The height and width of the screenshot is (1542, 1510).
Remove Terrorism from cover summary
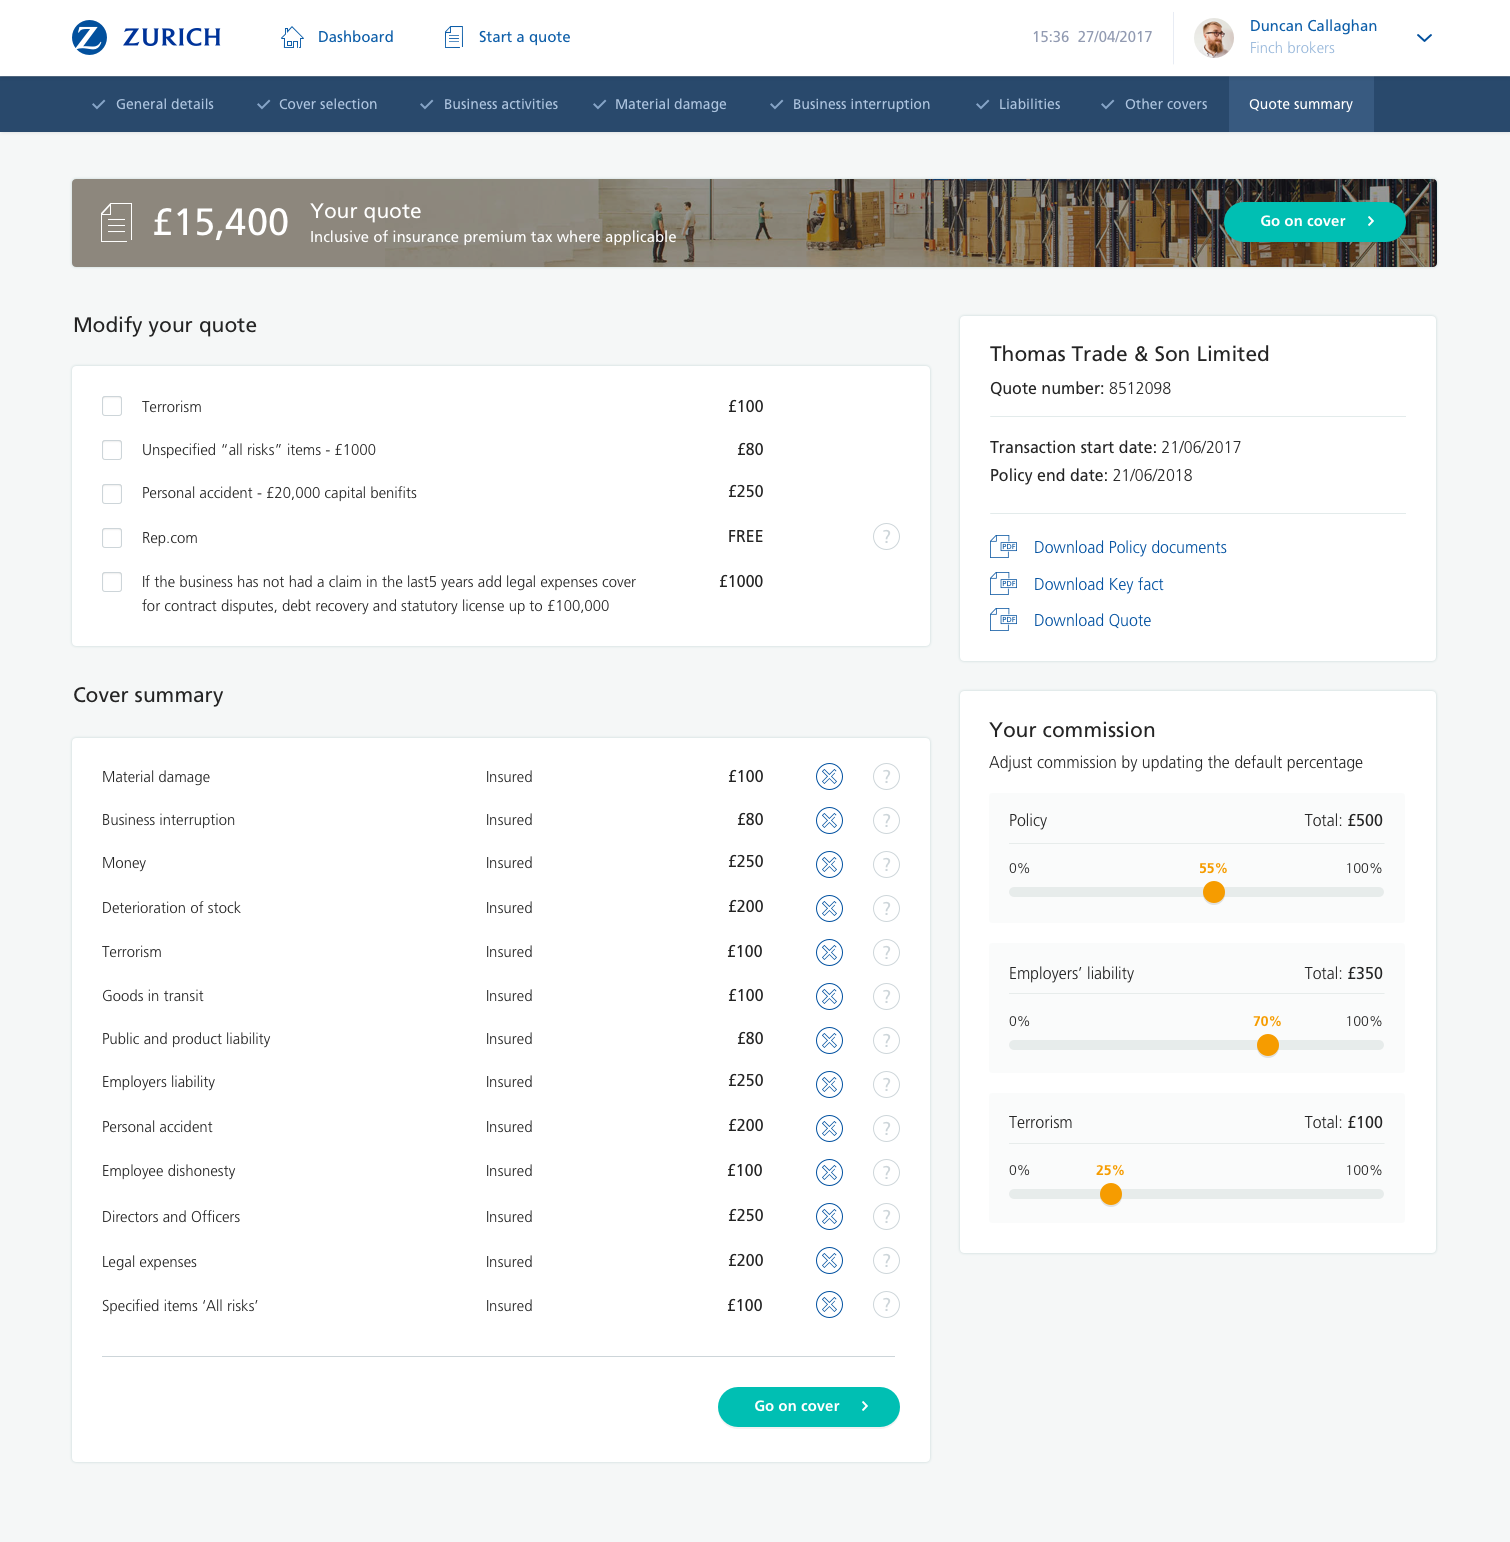click(829, 952)
